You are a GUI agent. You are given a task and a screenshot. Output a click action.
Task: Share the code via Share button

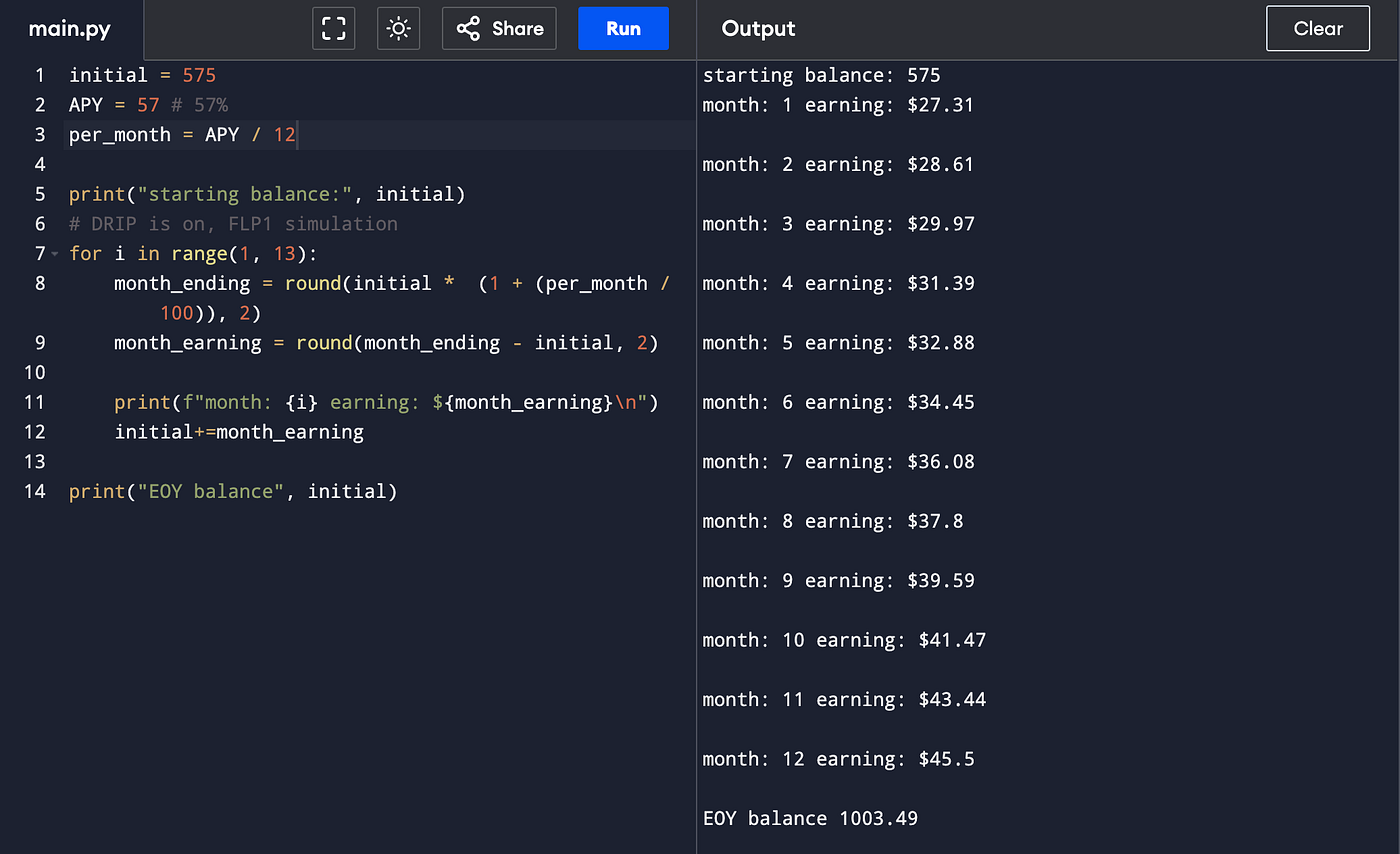coord(499,28)
